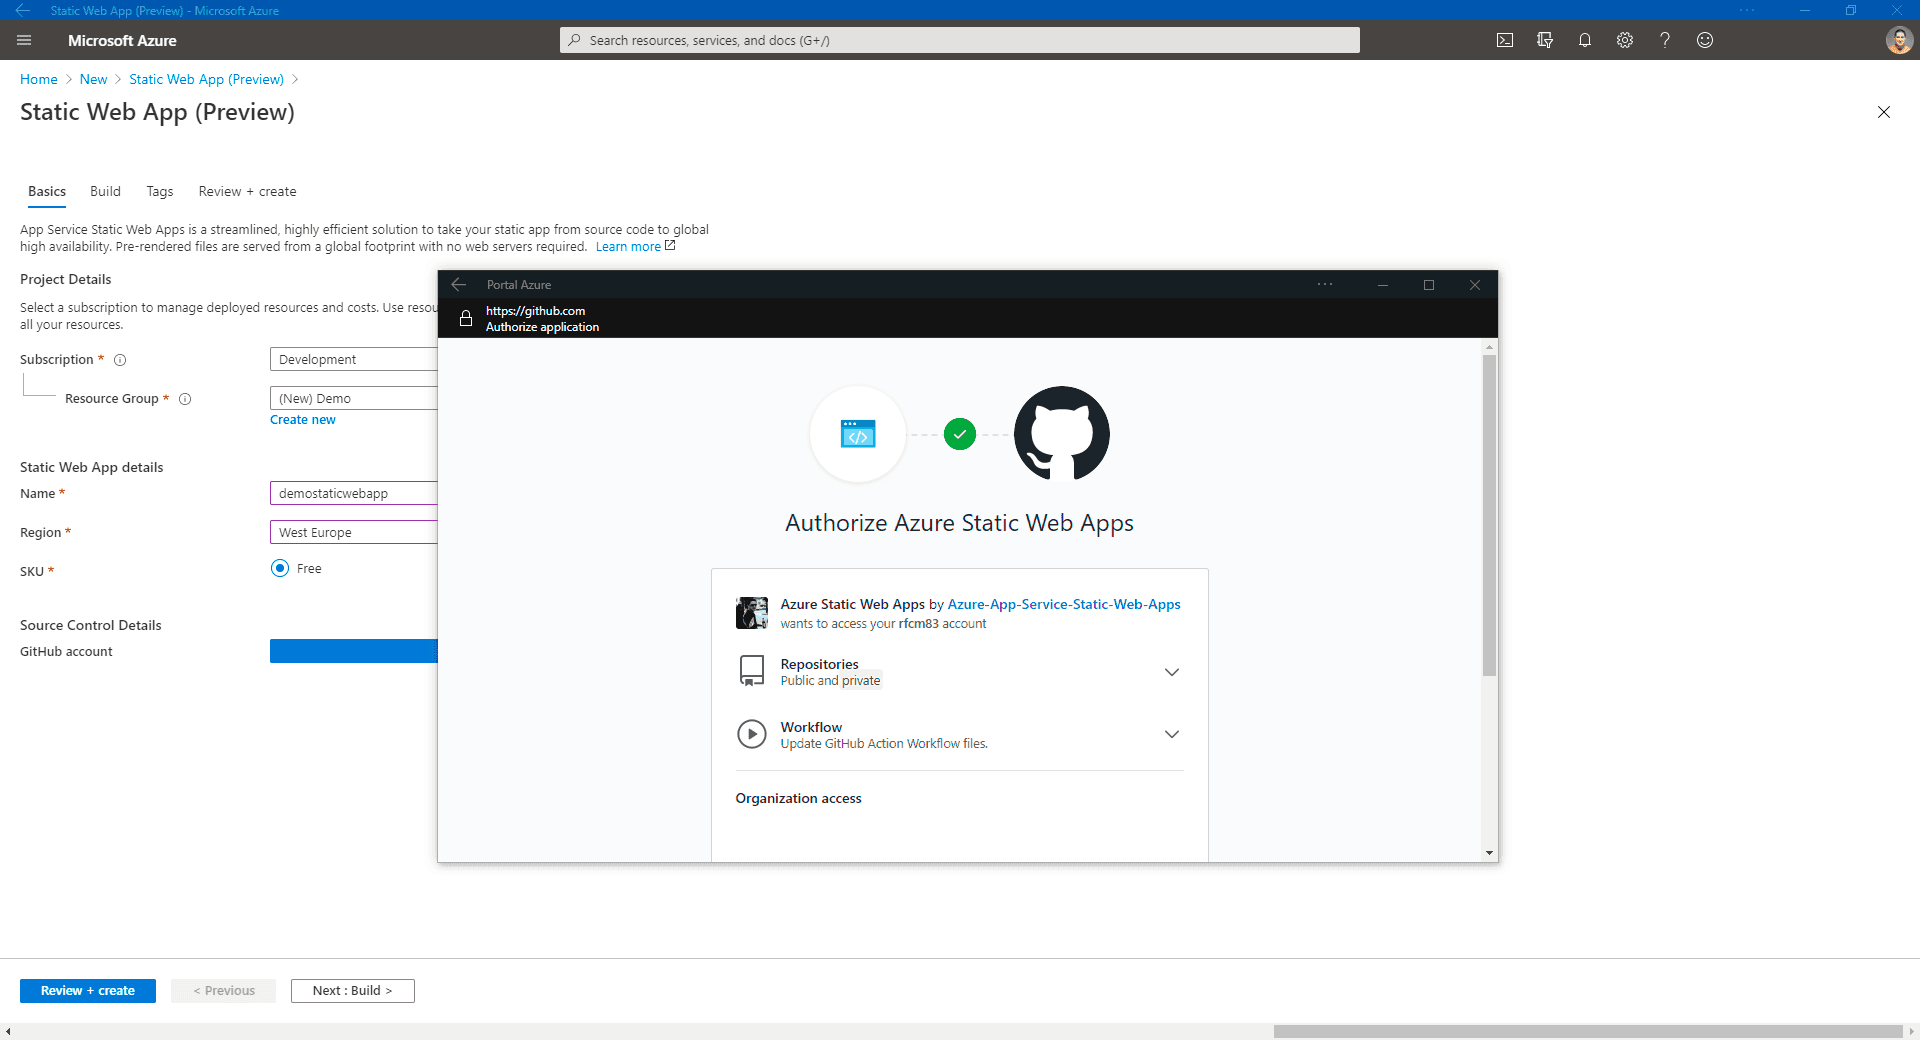
Task: Open the popup's three-dot more options
Action: point(1325,285)
